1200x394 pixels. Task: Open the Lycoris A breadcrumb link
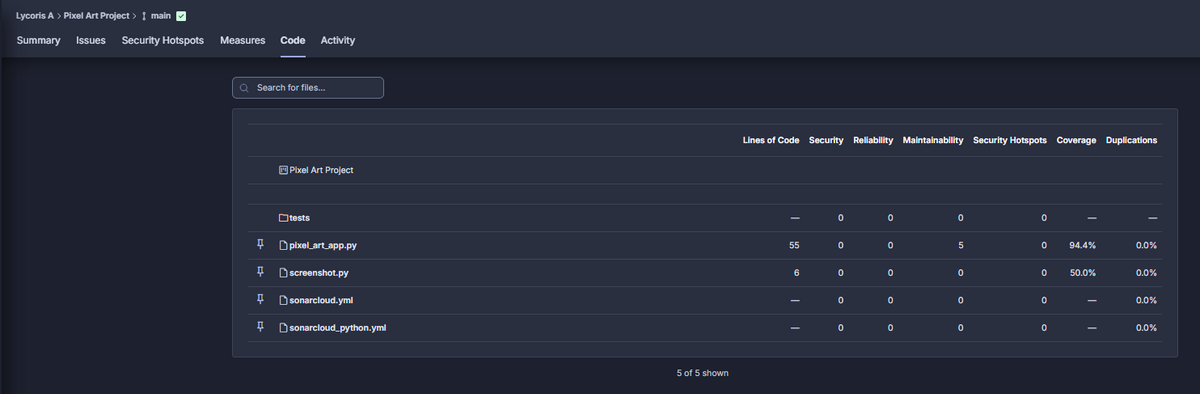(x=35, y=15)
